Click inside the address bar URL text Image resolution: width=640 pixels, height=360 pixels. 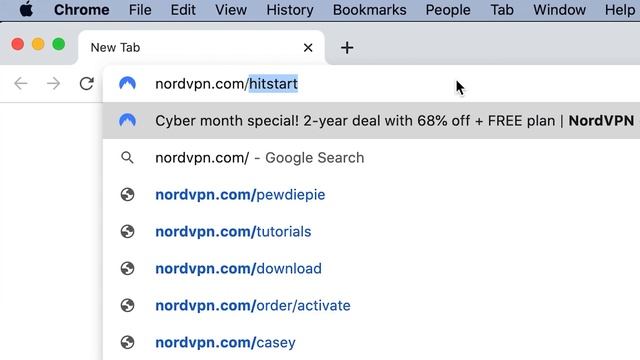click(227, 84)
